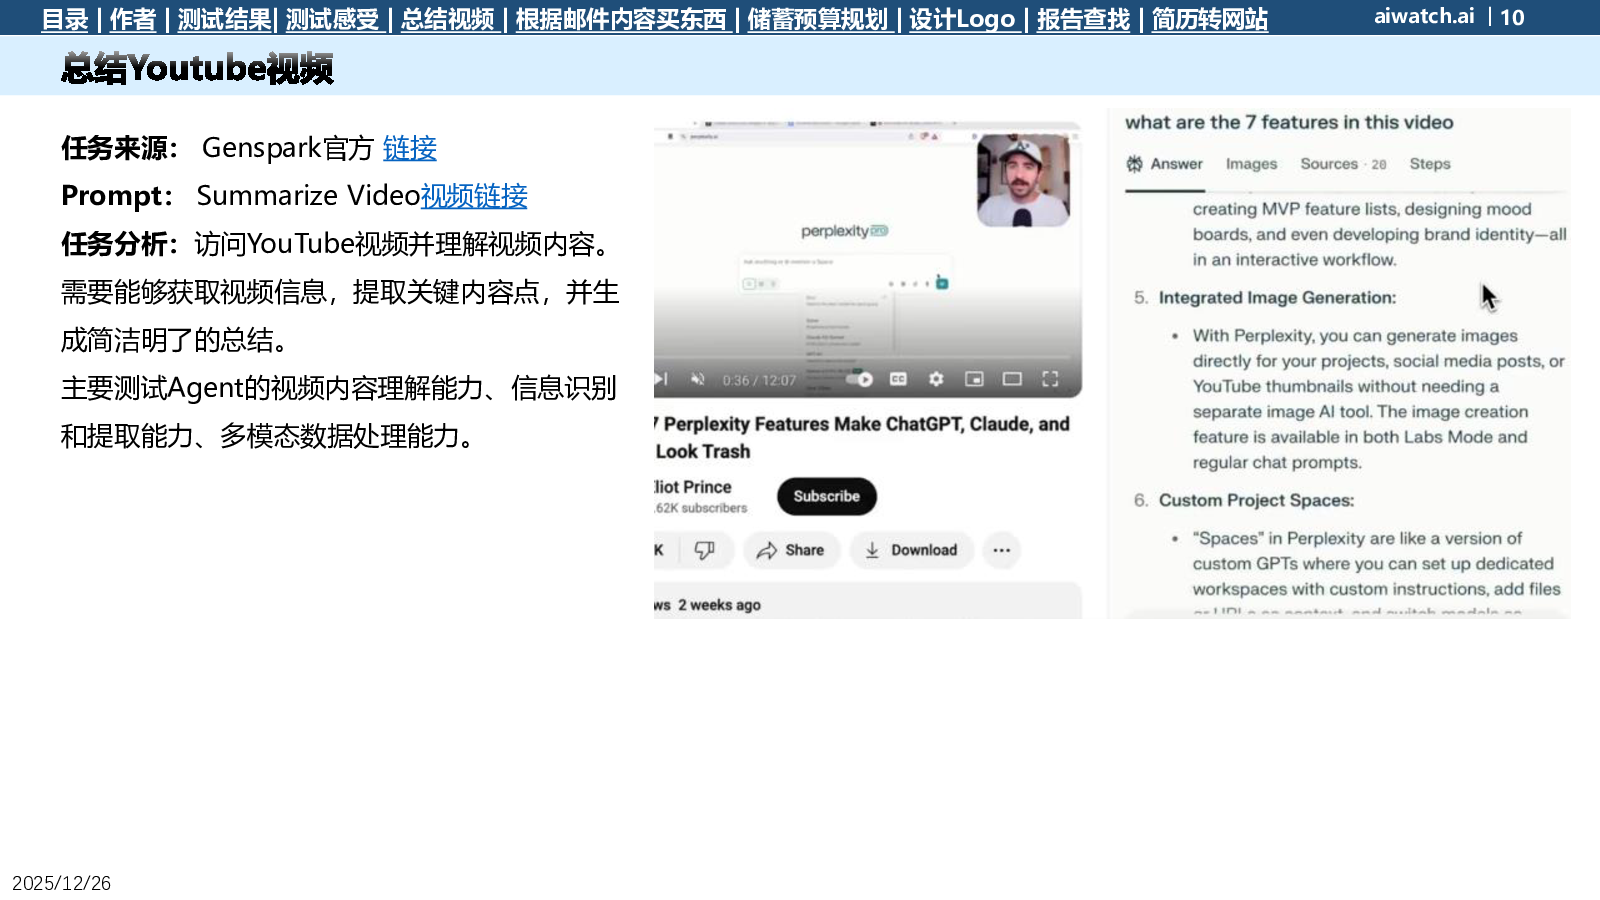Click the miniplayer icon
Viewport: 1600px width, 900px height.
tap(974, 379)
